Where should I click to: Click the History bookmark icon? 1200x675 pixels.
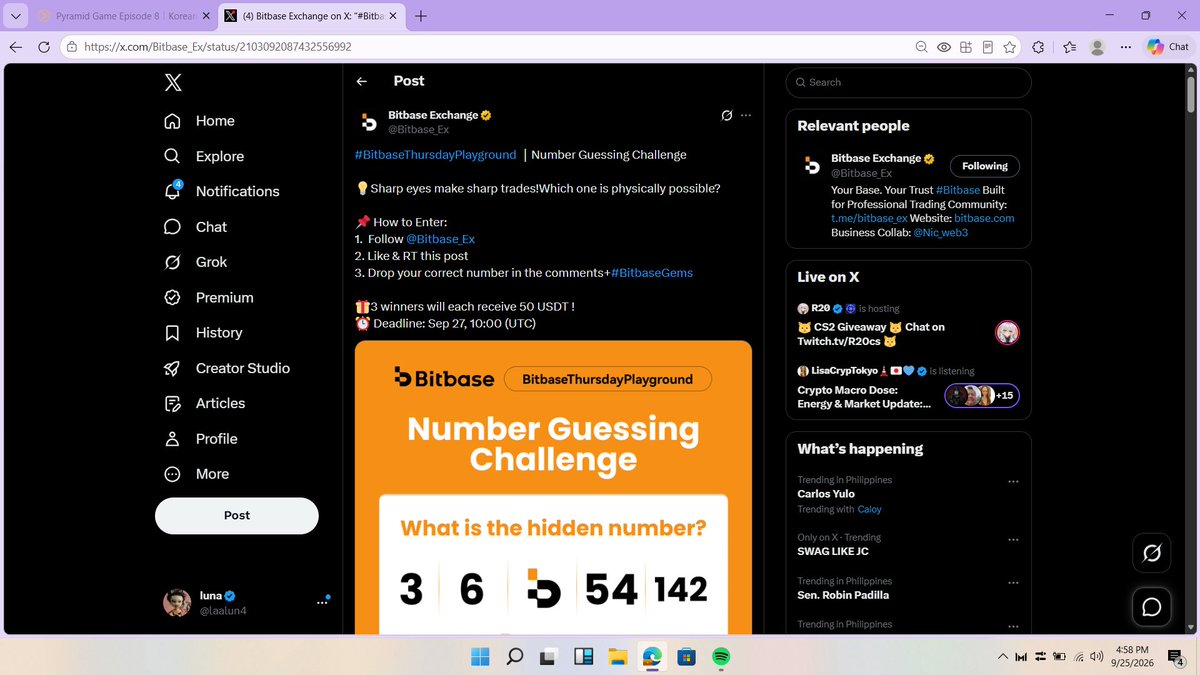(172, 333)
